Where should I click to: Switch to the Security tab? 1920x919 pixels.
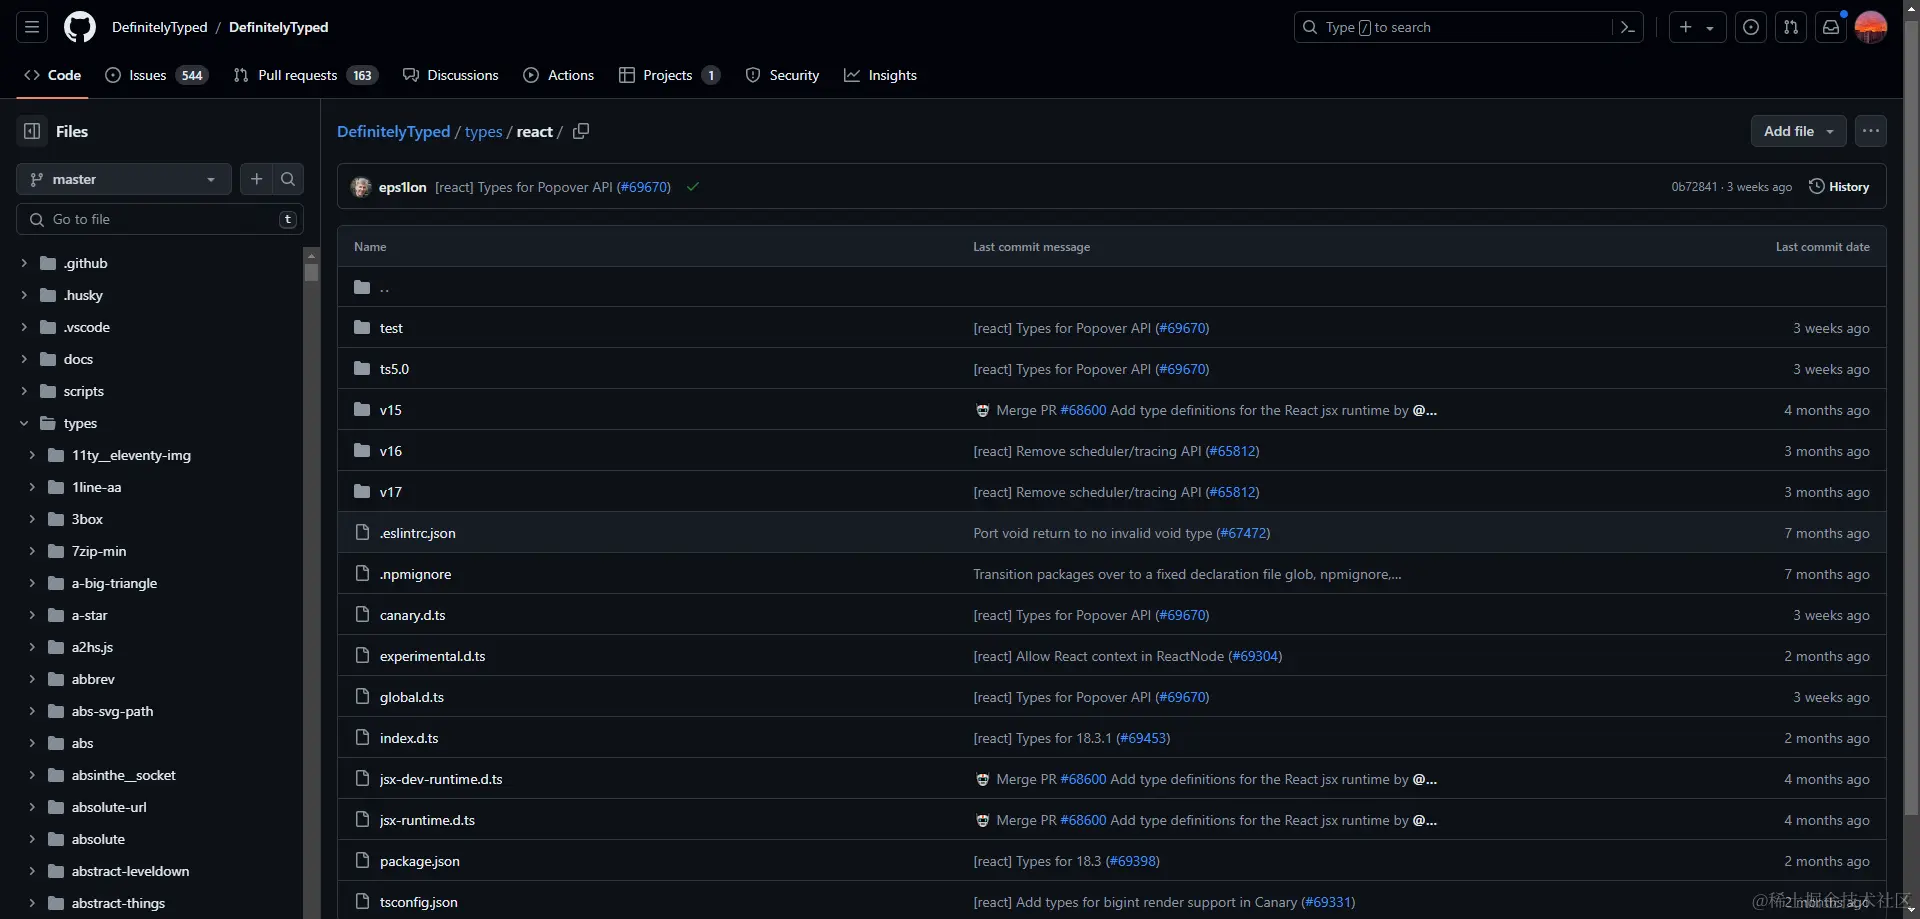point(782,75)
